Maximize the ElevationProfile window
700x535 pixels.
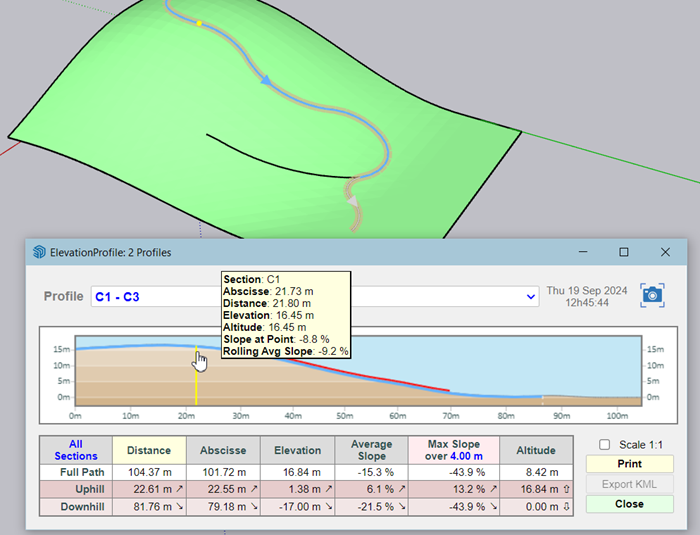623,252
